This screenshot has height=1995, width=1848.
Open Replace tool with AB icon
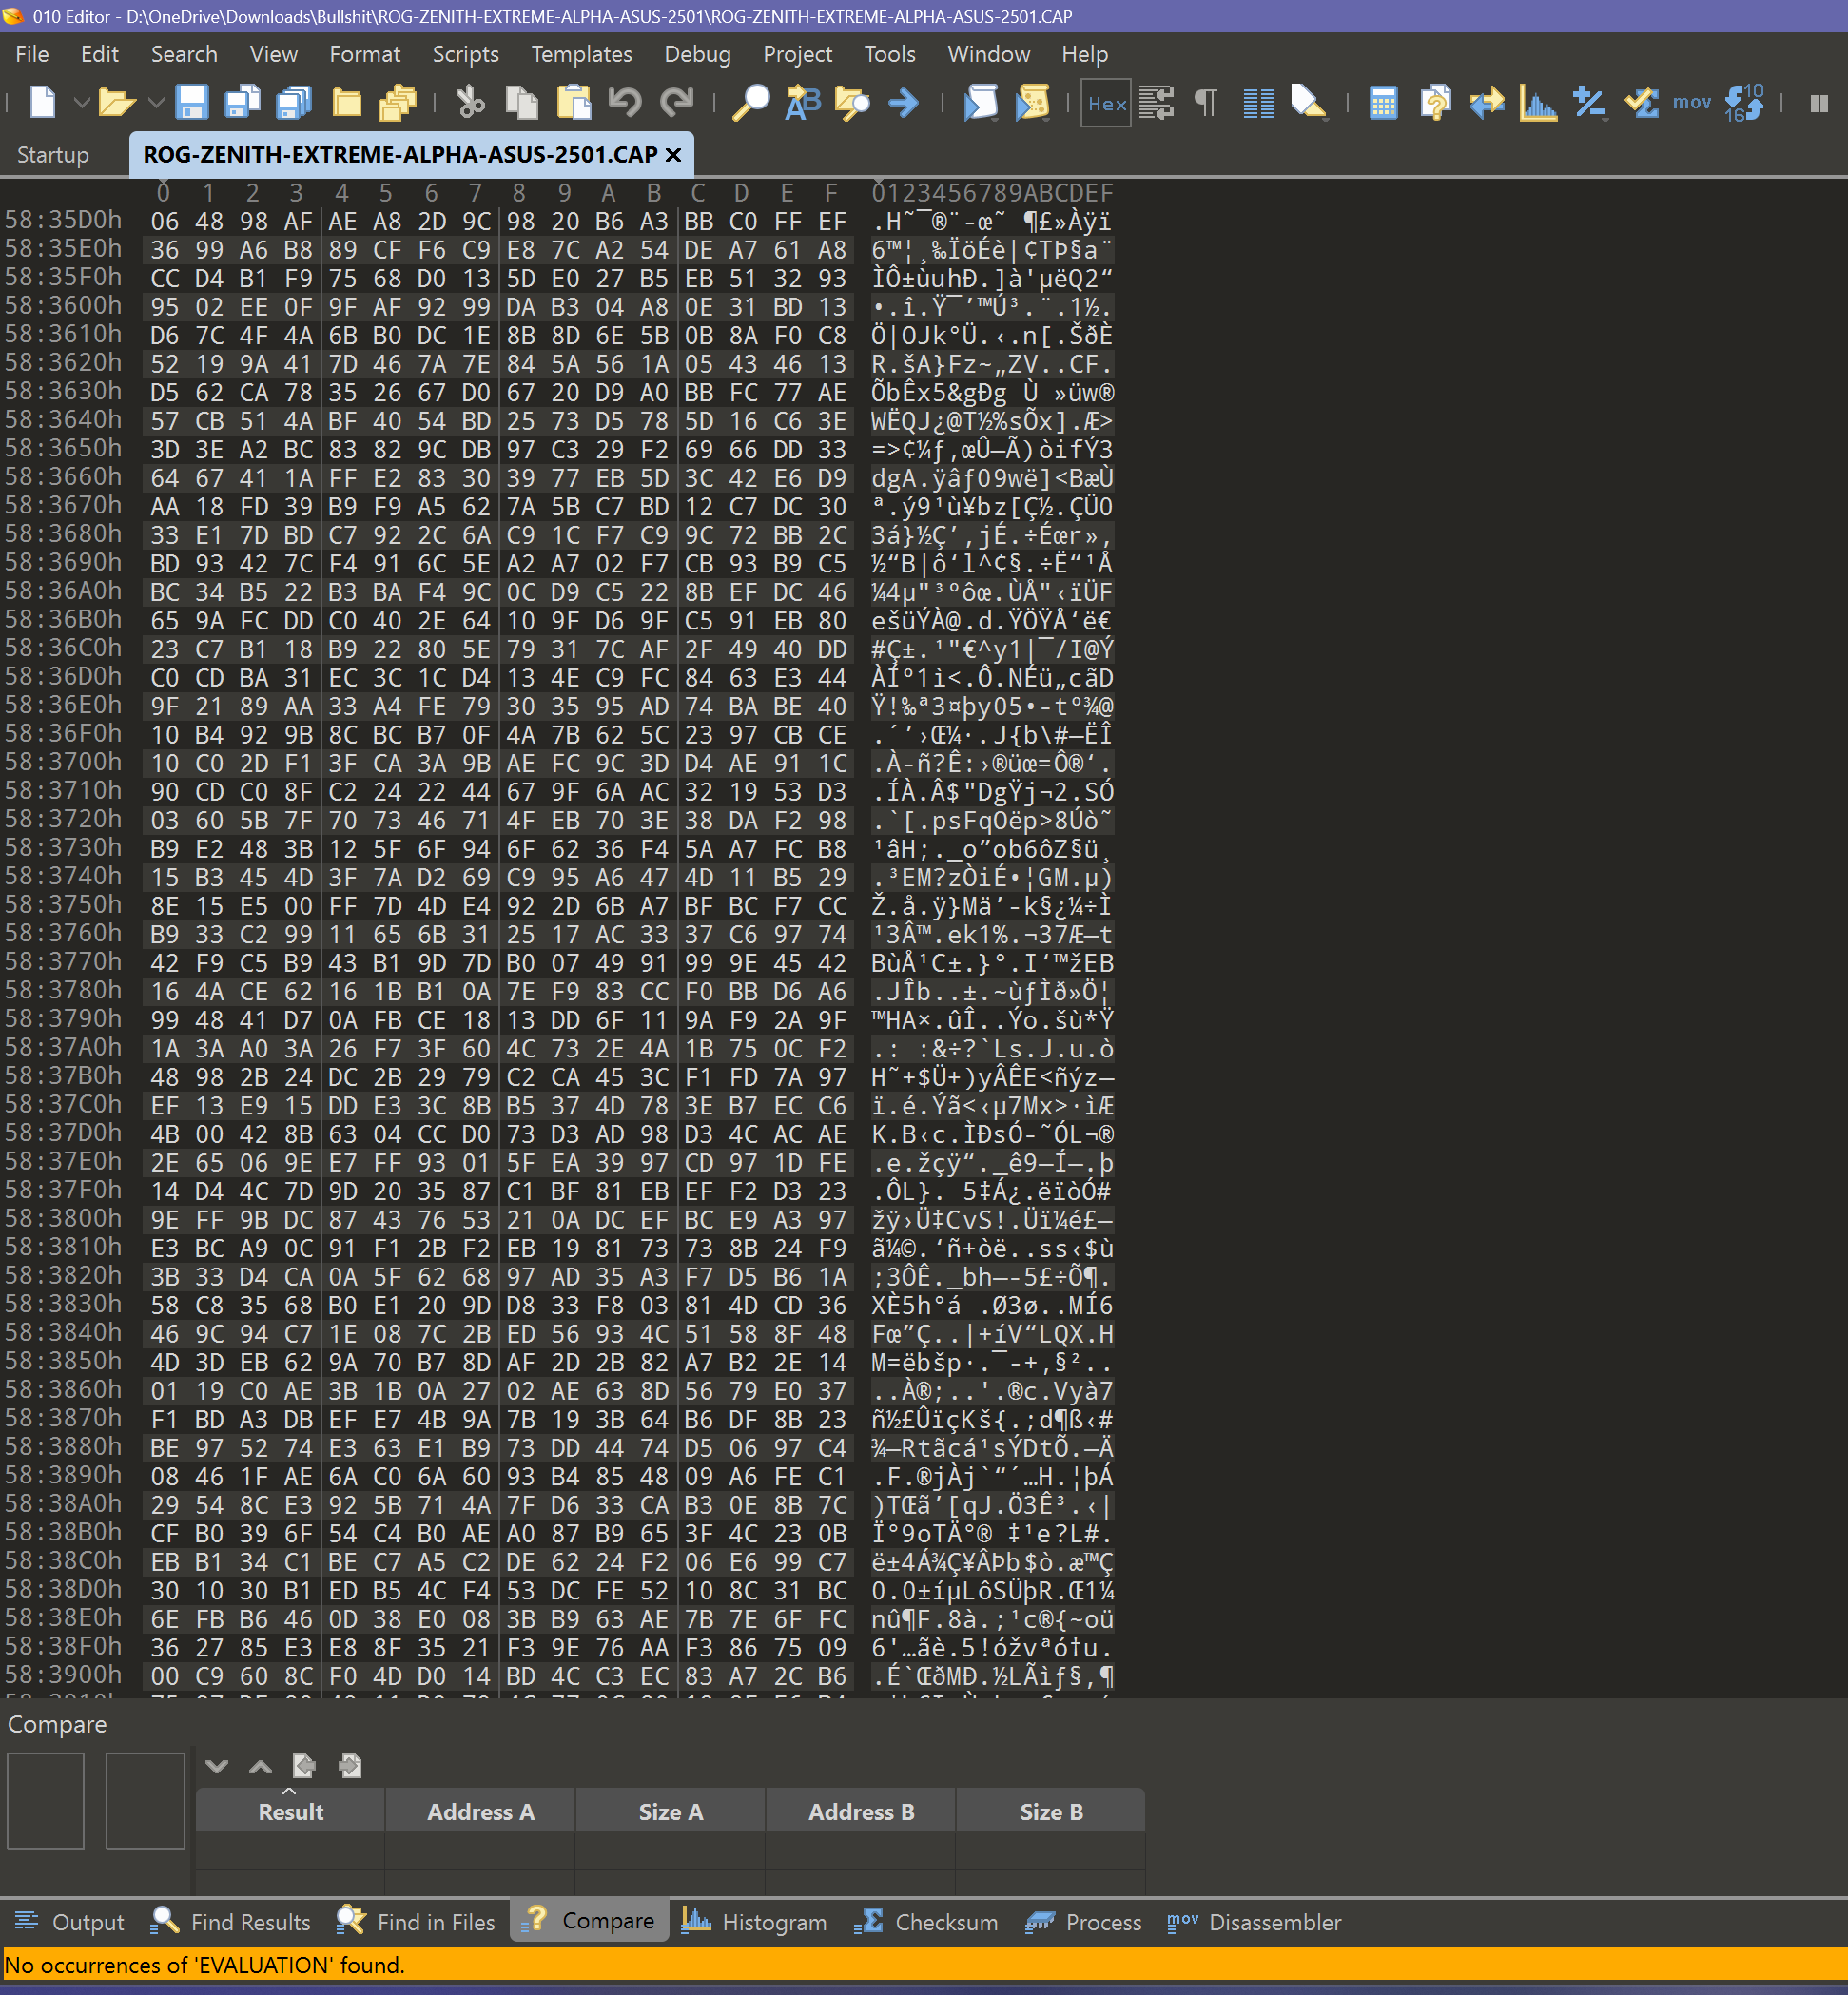pyautogui.click(x=803, y=102)
